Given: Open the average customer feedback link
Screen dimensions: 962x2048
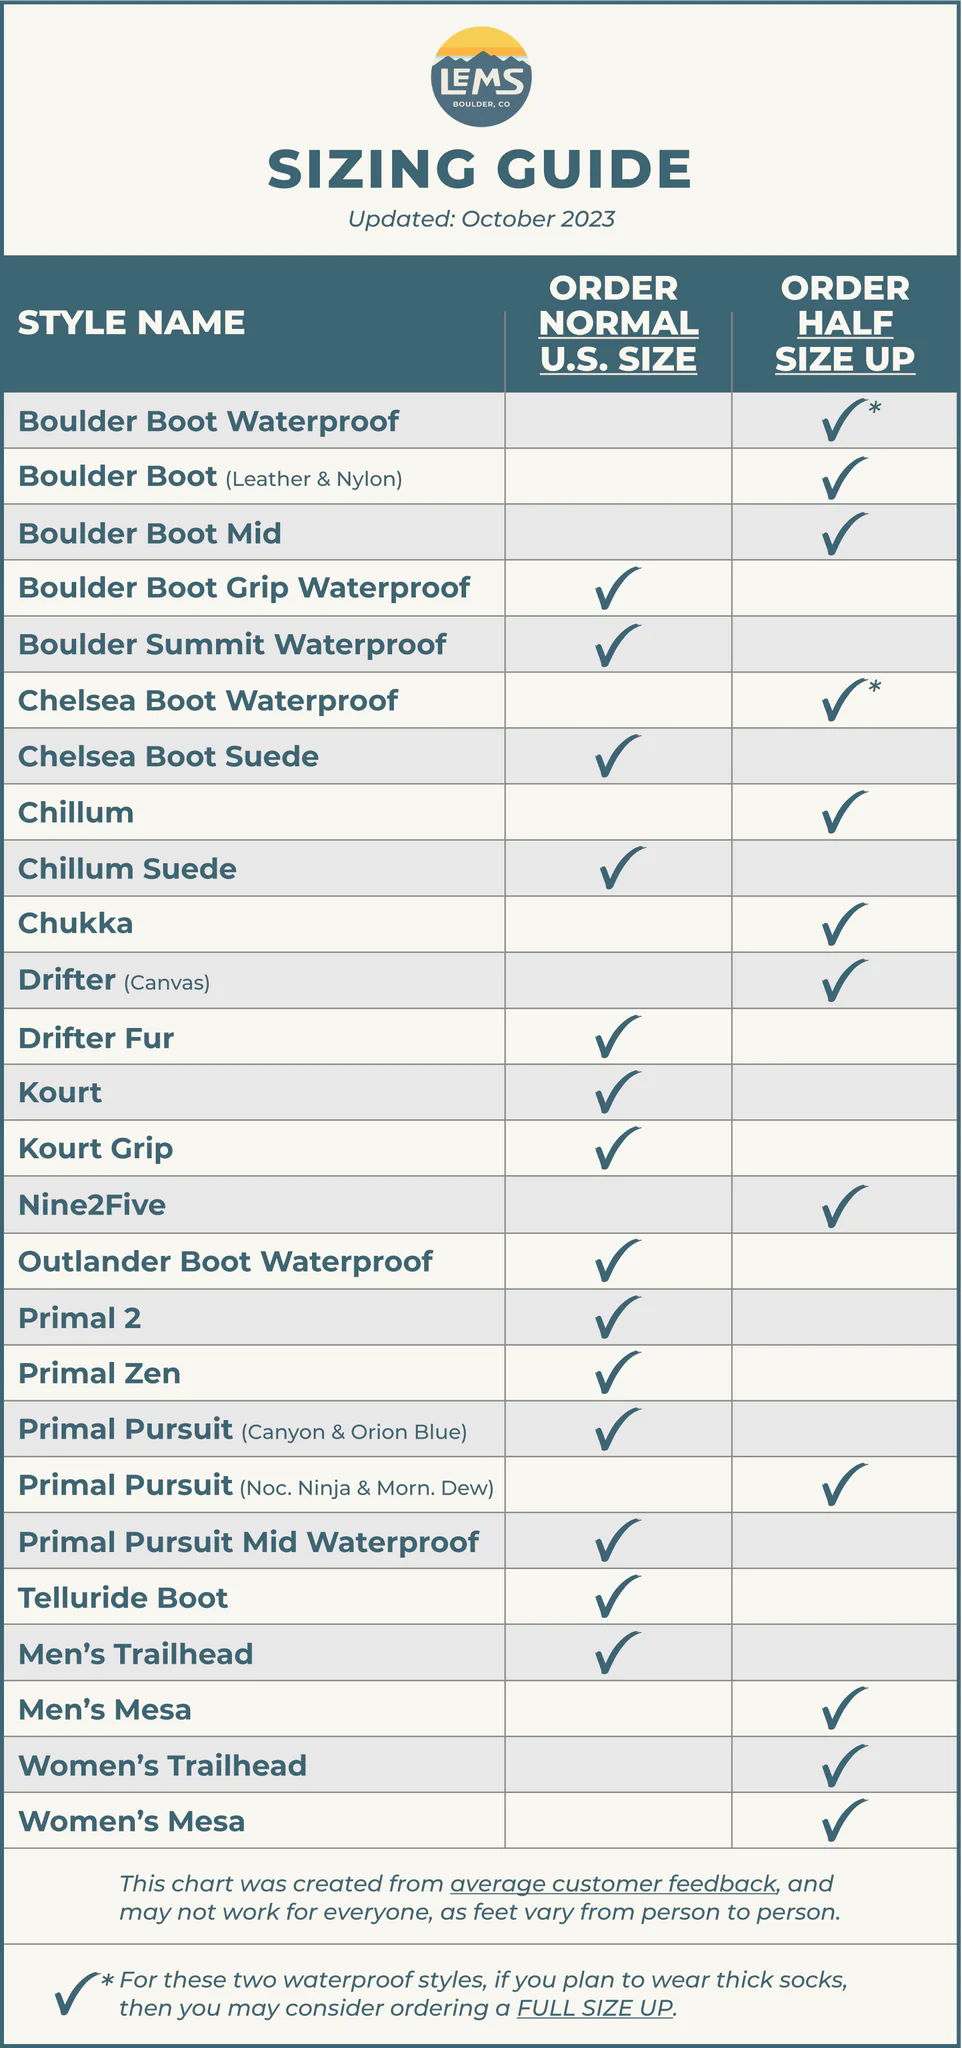Looking at the screenshot, I should [x=613, y=1884].
